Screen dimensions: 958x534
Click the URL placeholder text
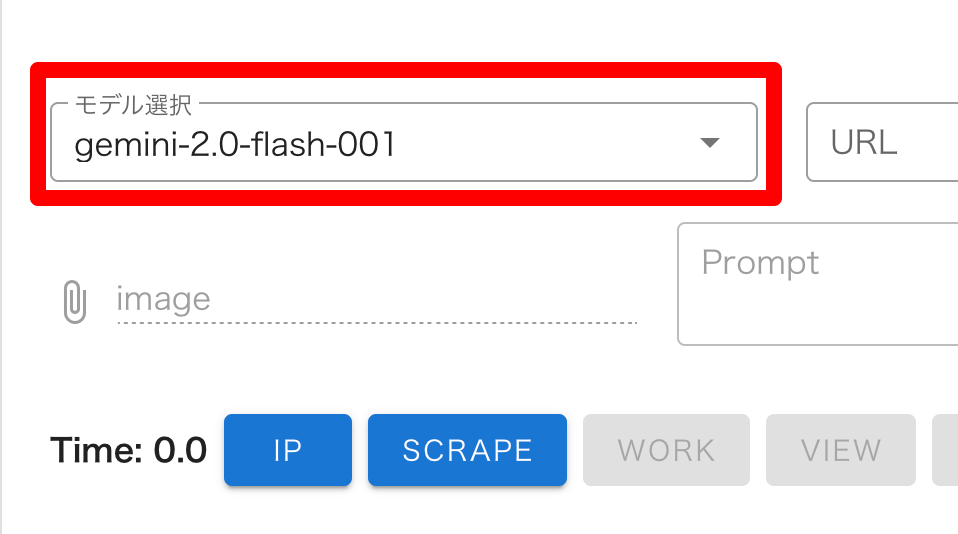tap(864, 142)
